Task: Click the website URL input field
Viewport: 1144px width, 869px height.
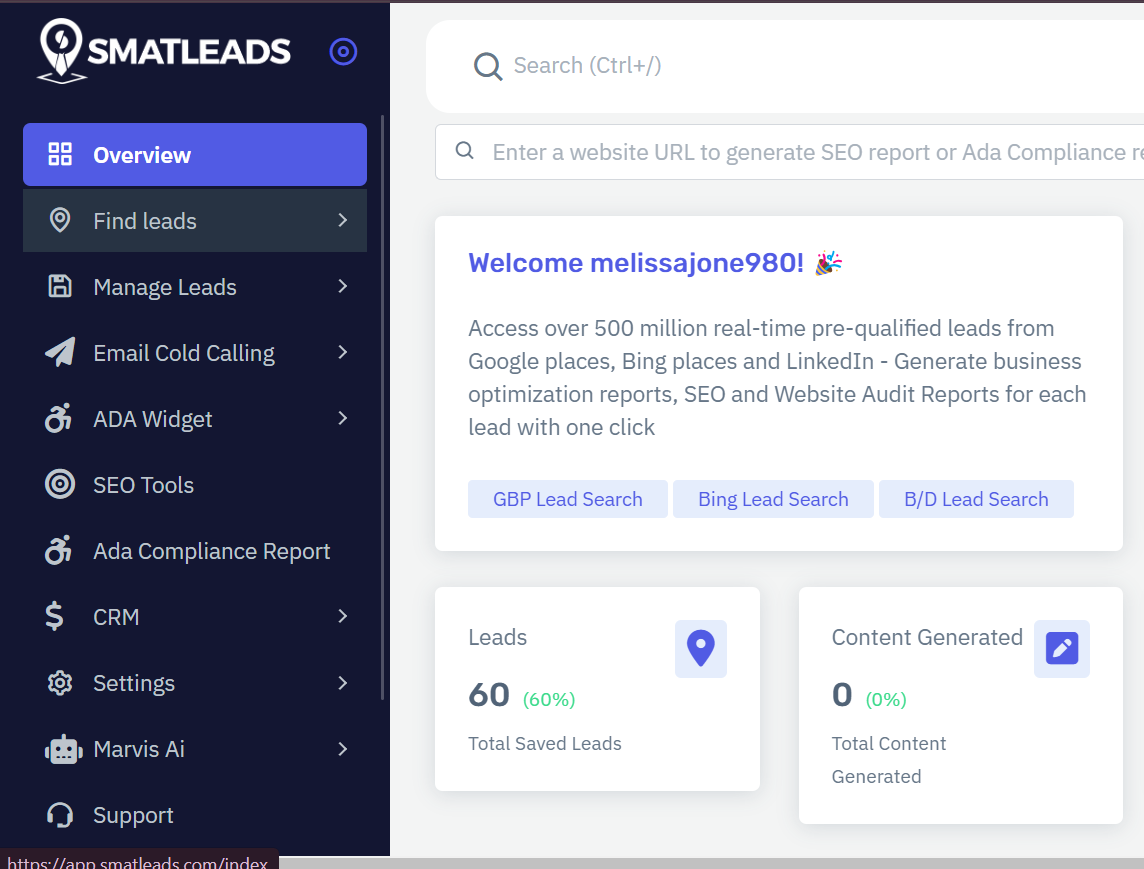Action: [800, 152]
